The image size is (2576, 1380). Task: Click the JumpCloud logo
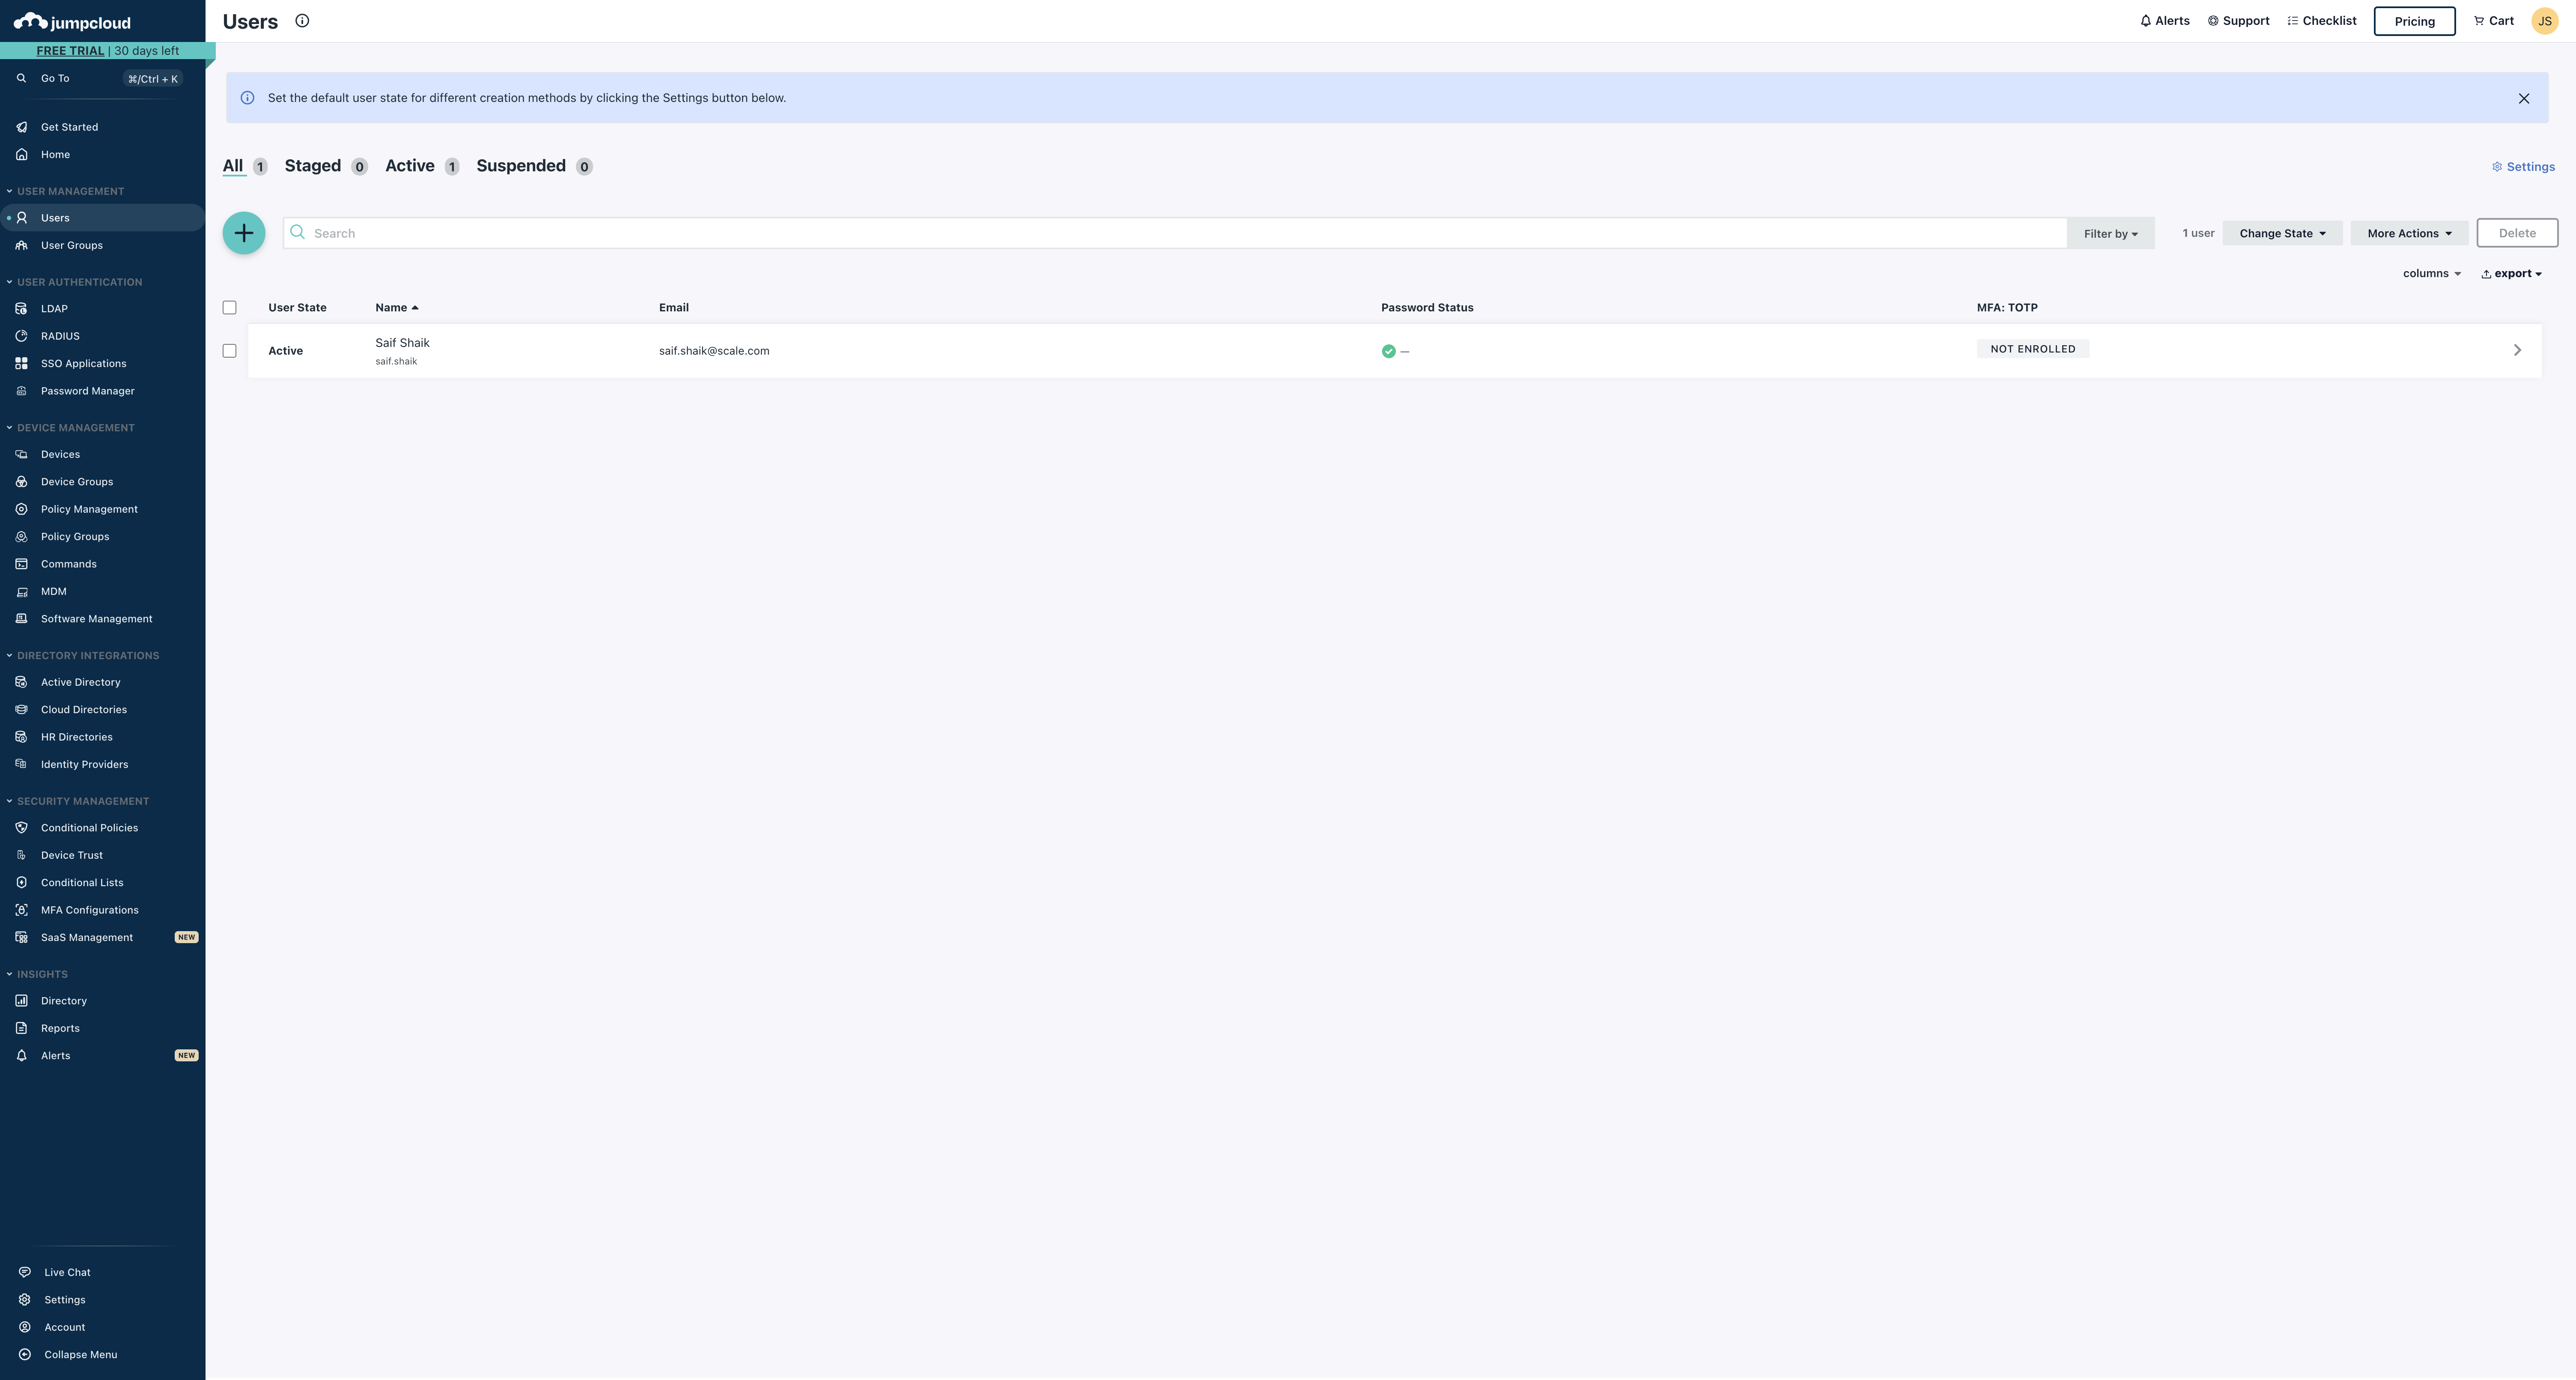72,22
